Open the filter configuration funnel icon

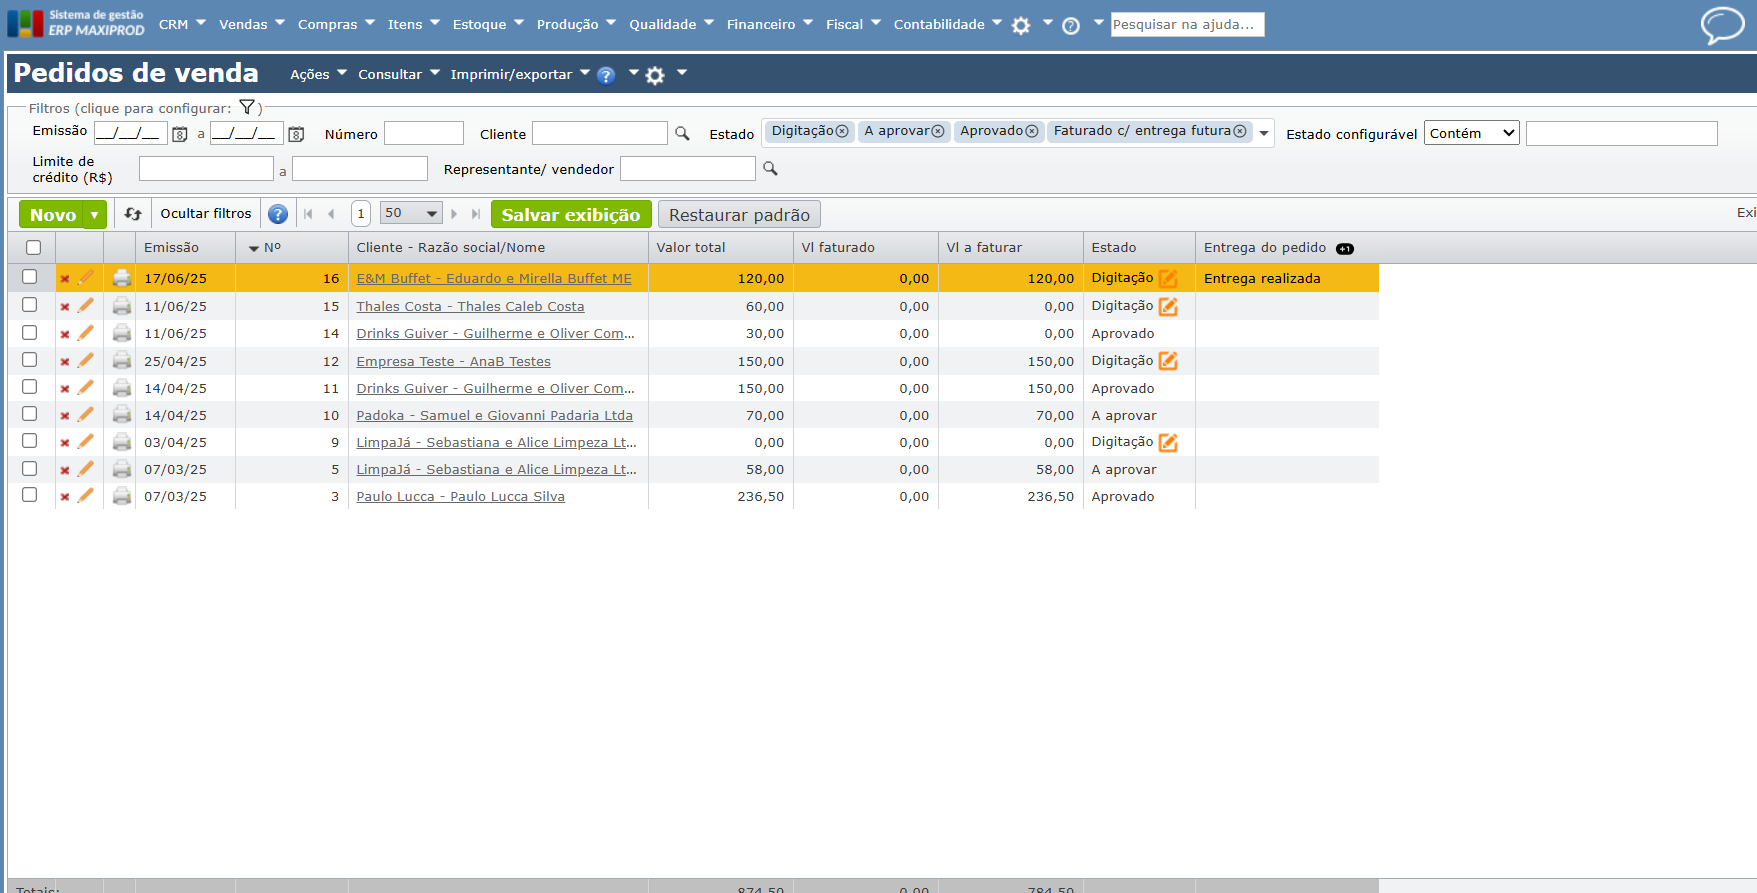pos(247,107)
